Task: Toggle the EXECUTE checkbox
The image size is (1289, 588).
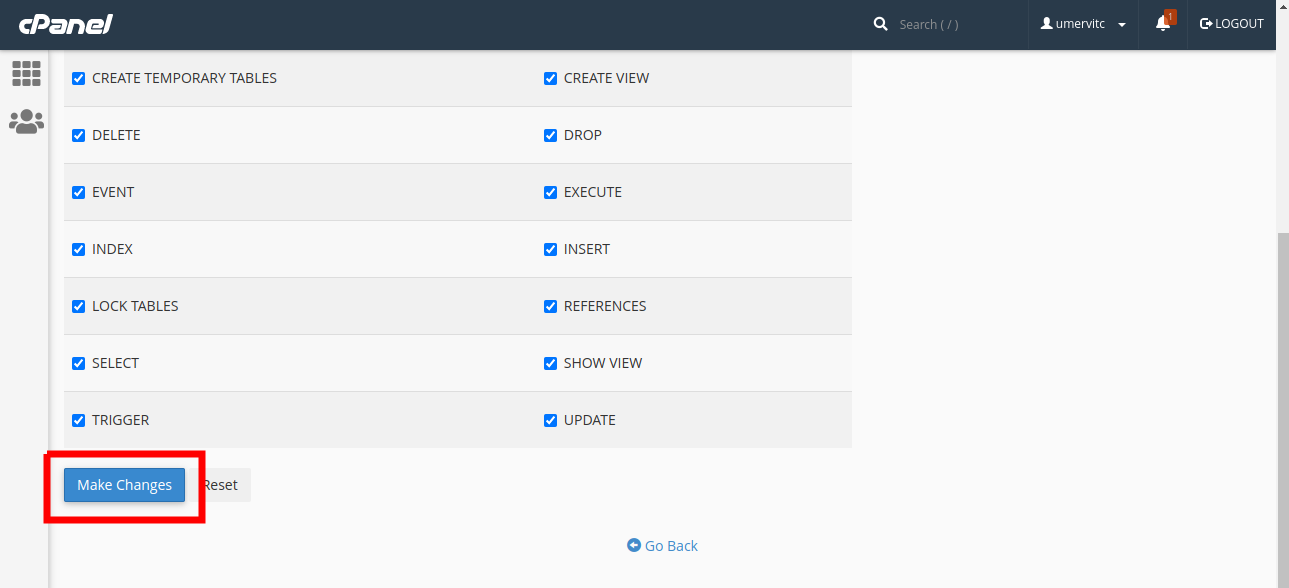Action: 550,192
